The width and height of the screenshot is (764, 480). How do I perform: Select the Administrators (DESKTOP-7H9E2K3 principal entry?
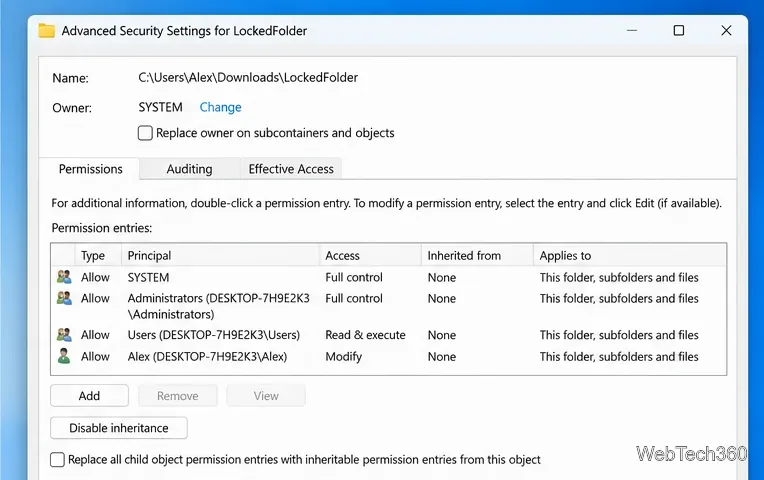point(218,306)
